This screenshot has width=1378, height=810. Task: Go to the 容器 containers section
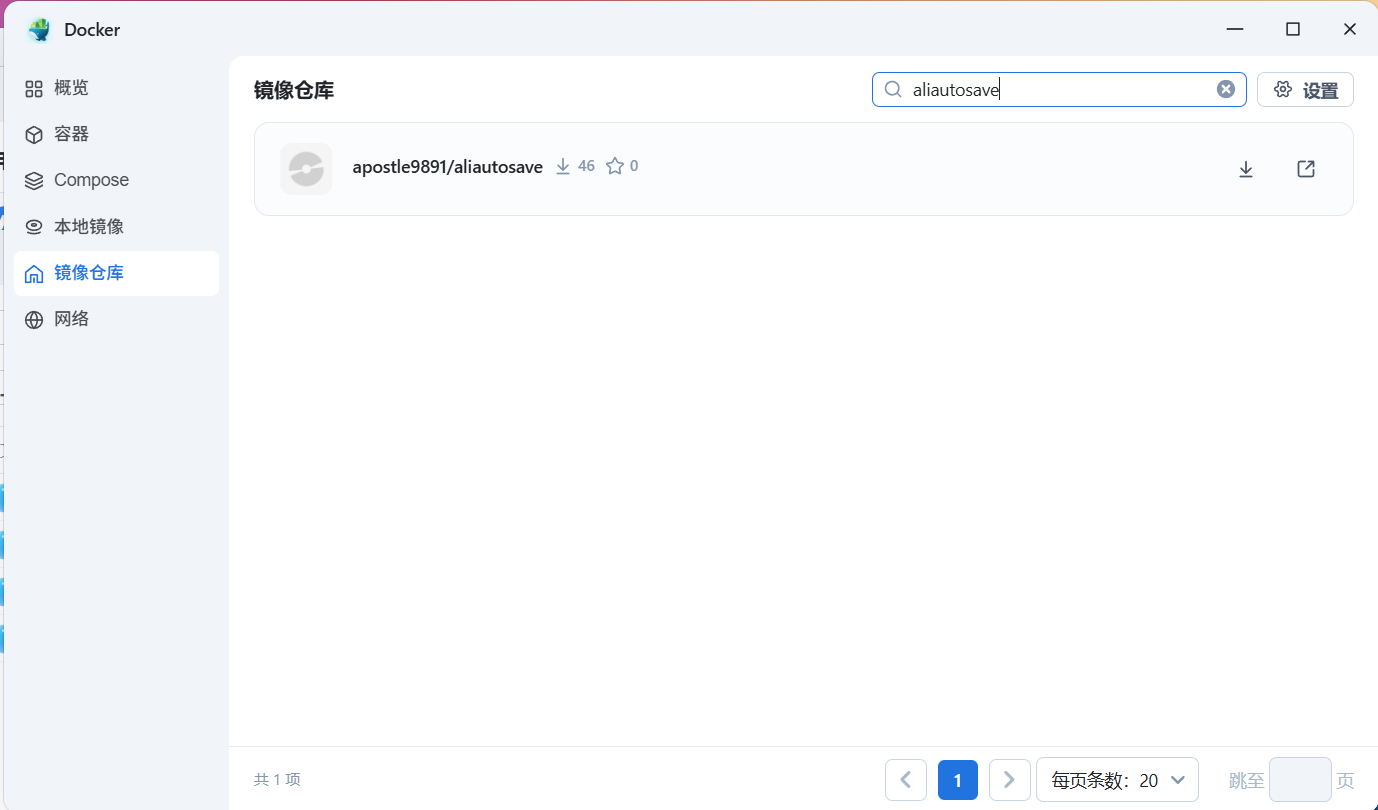(x=71, y=134)
